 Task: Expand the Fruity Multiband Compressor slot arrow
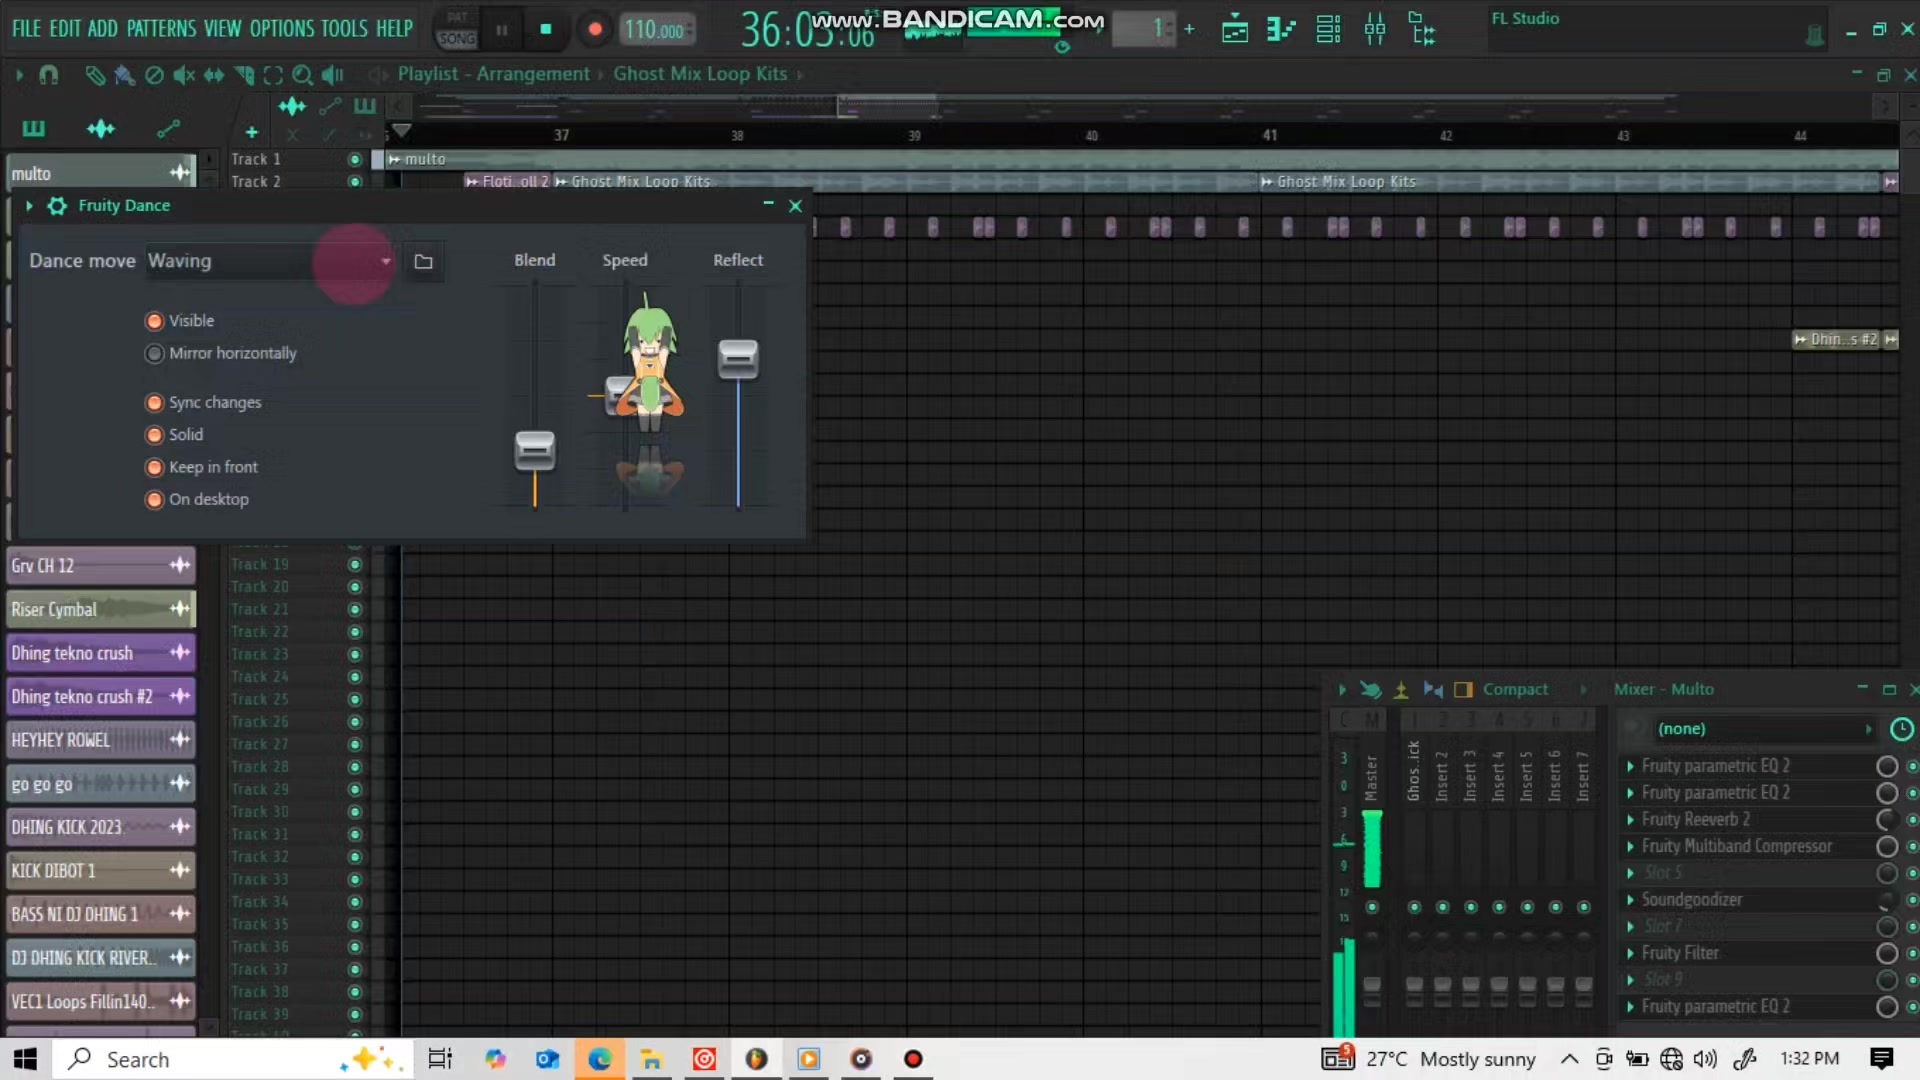1630,847
